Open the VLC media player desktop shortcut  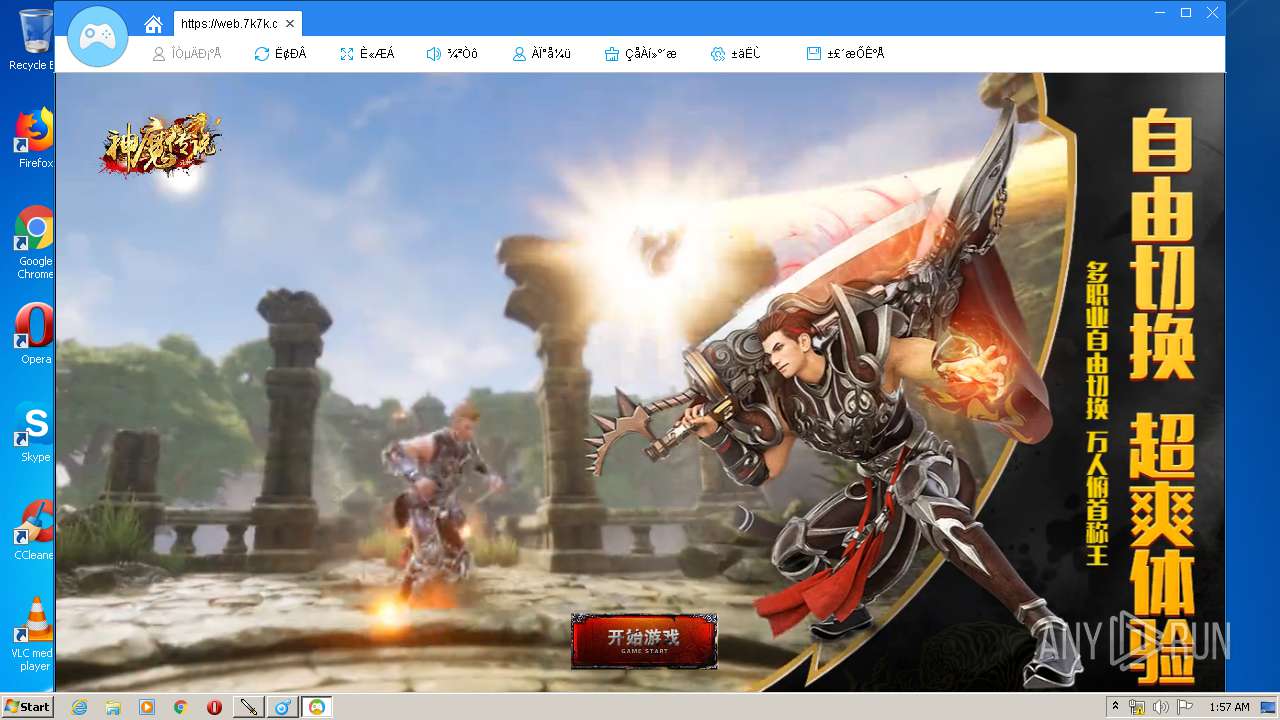[35, 634]
